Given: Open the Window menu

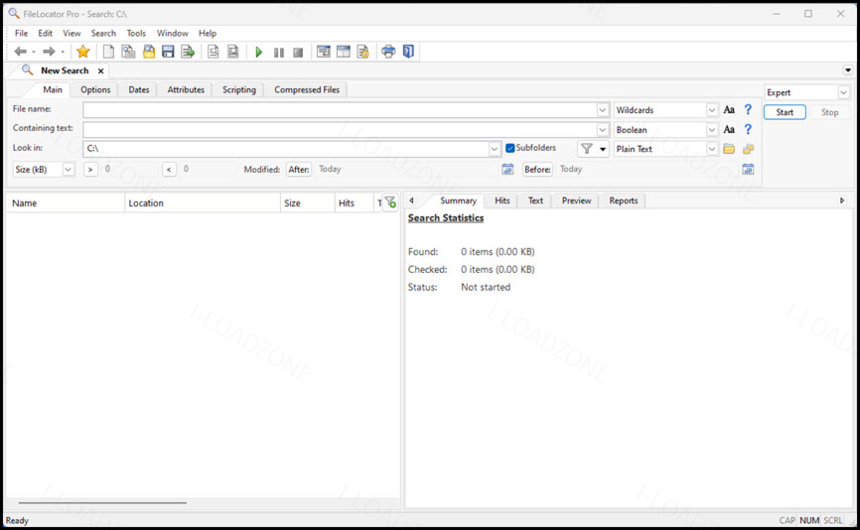Looking at the screenshot, I should click(172, 33).
